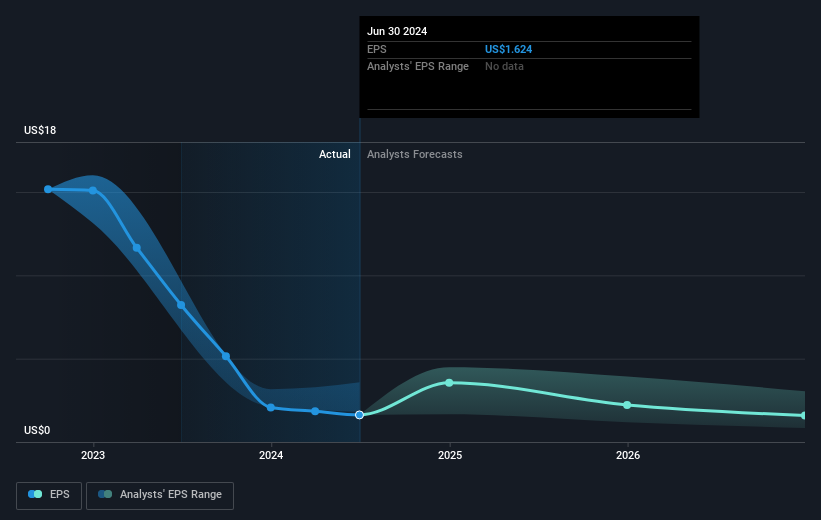Click the EPS data point at 2024 tick
Screen dimensions: 821x520
(x=271, y=407)
